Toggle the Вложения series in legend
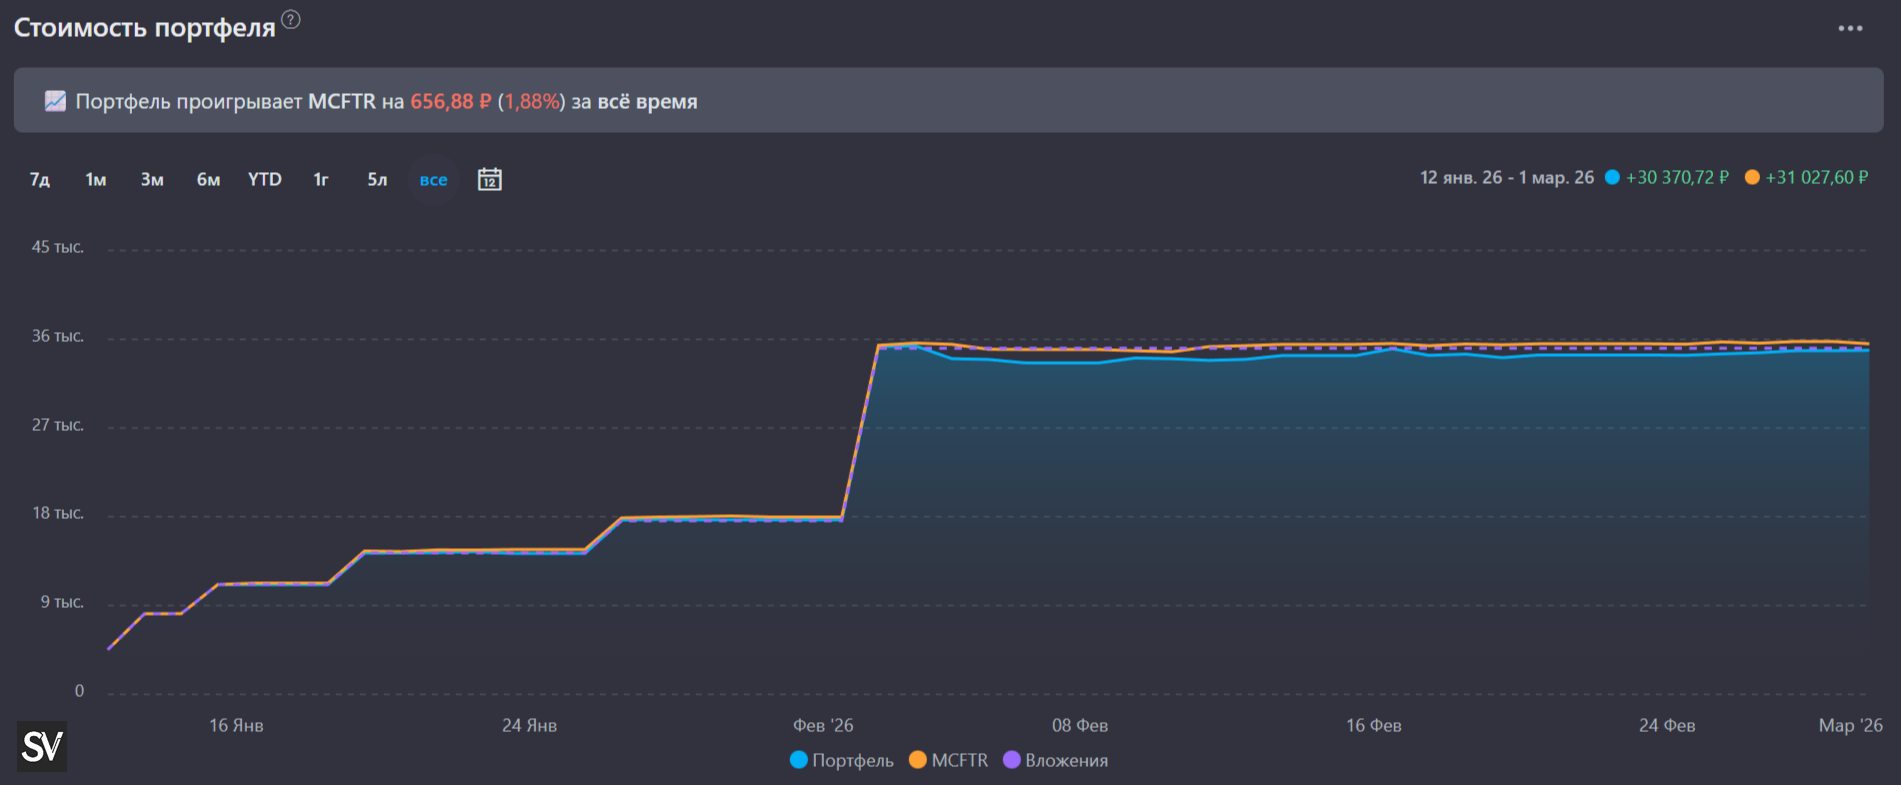The height and width of the screenshot is (785, 1901). point(1055,760)
